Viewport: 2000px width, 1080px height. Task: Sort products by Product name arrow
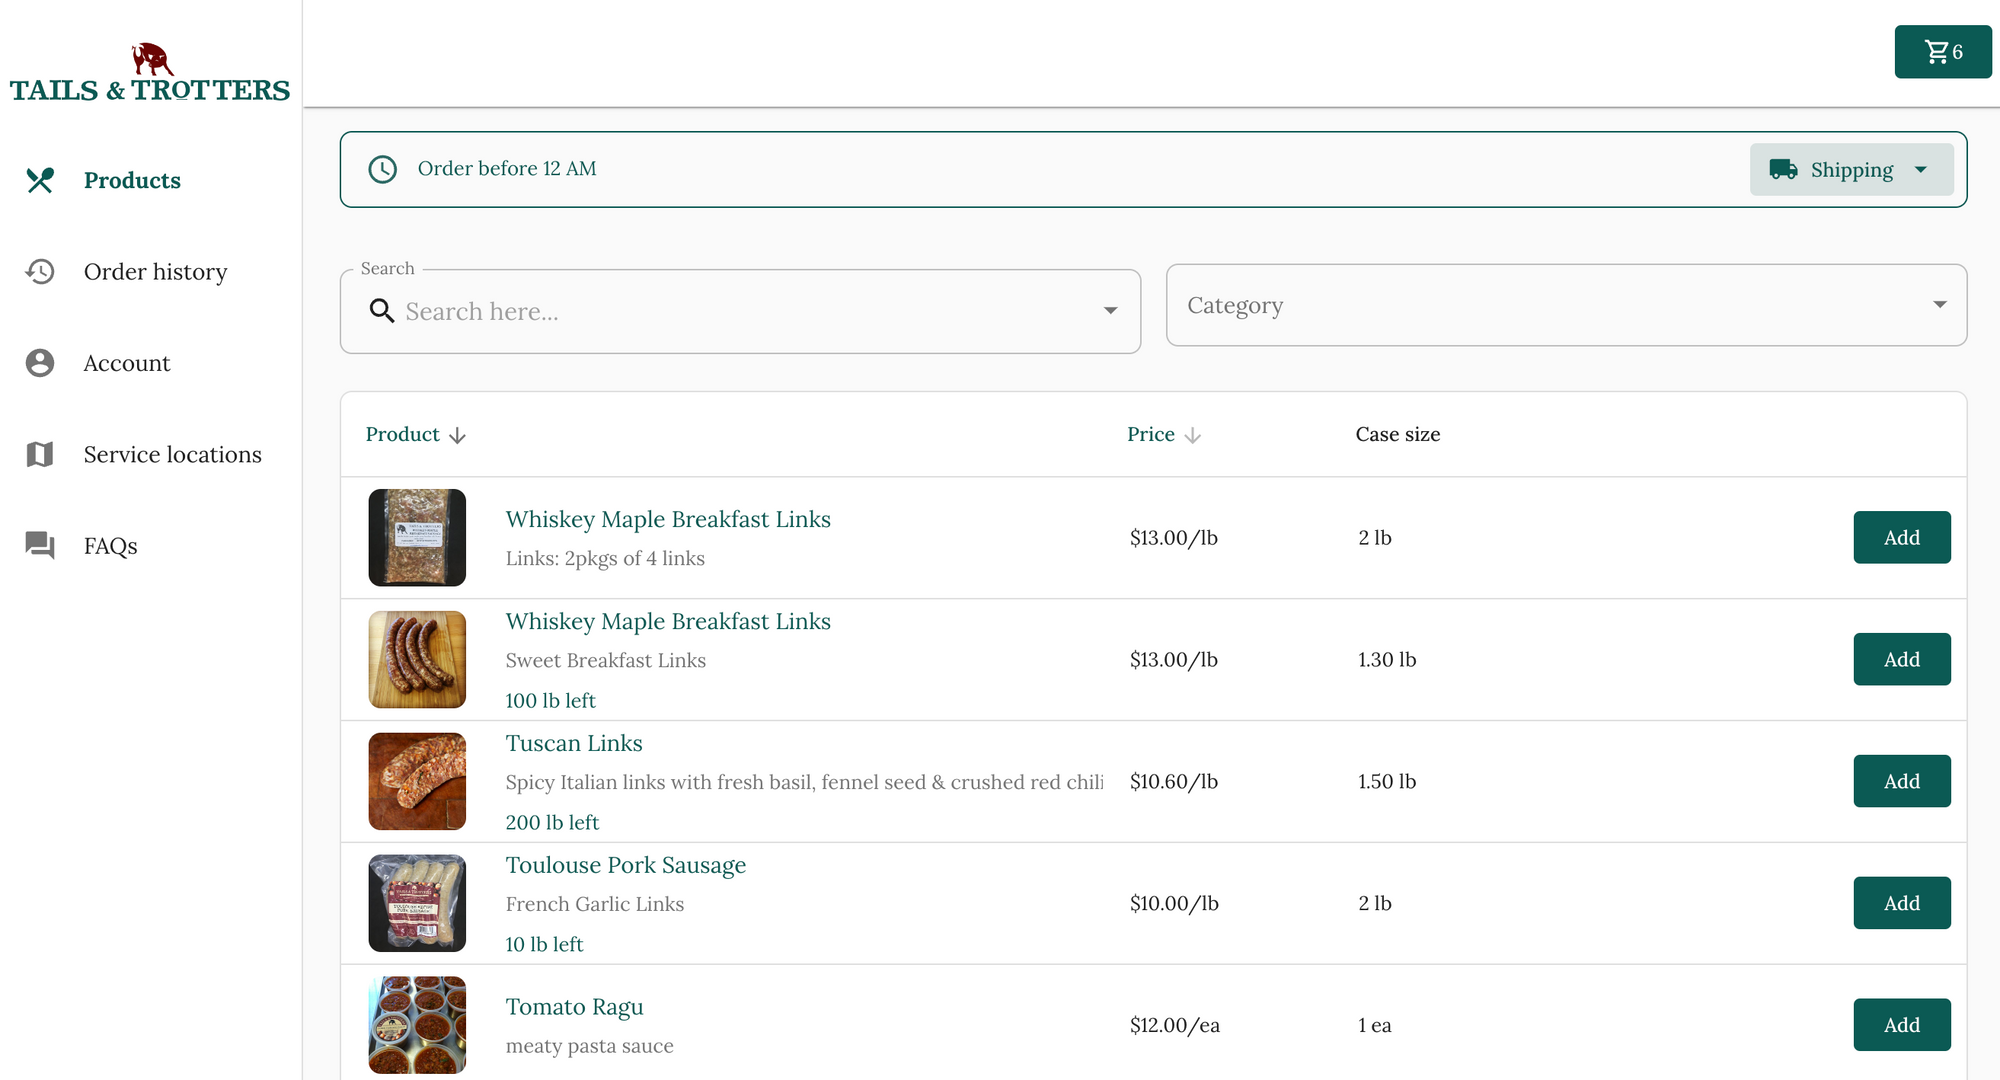tap(459, 434)
